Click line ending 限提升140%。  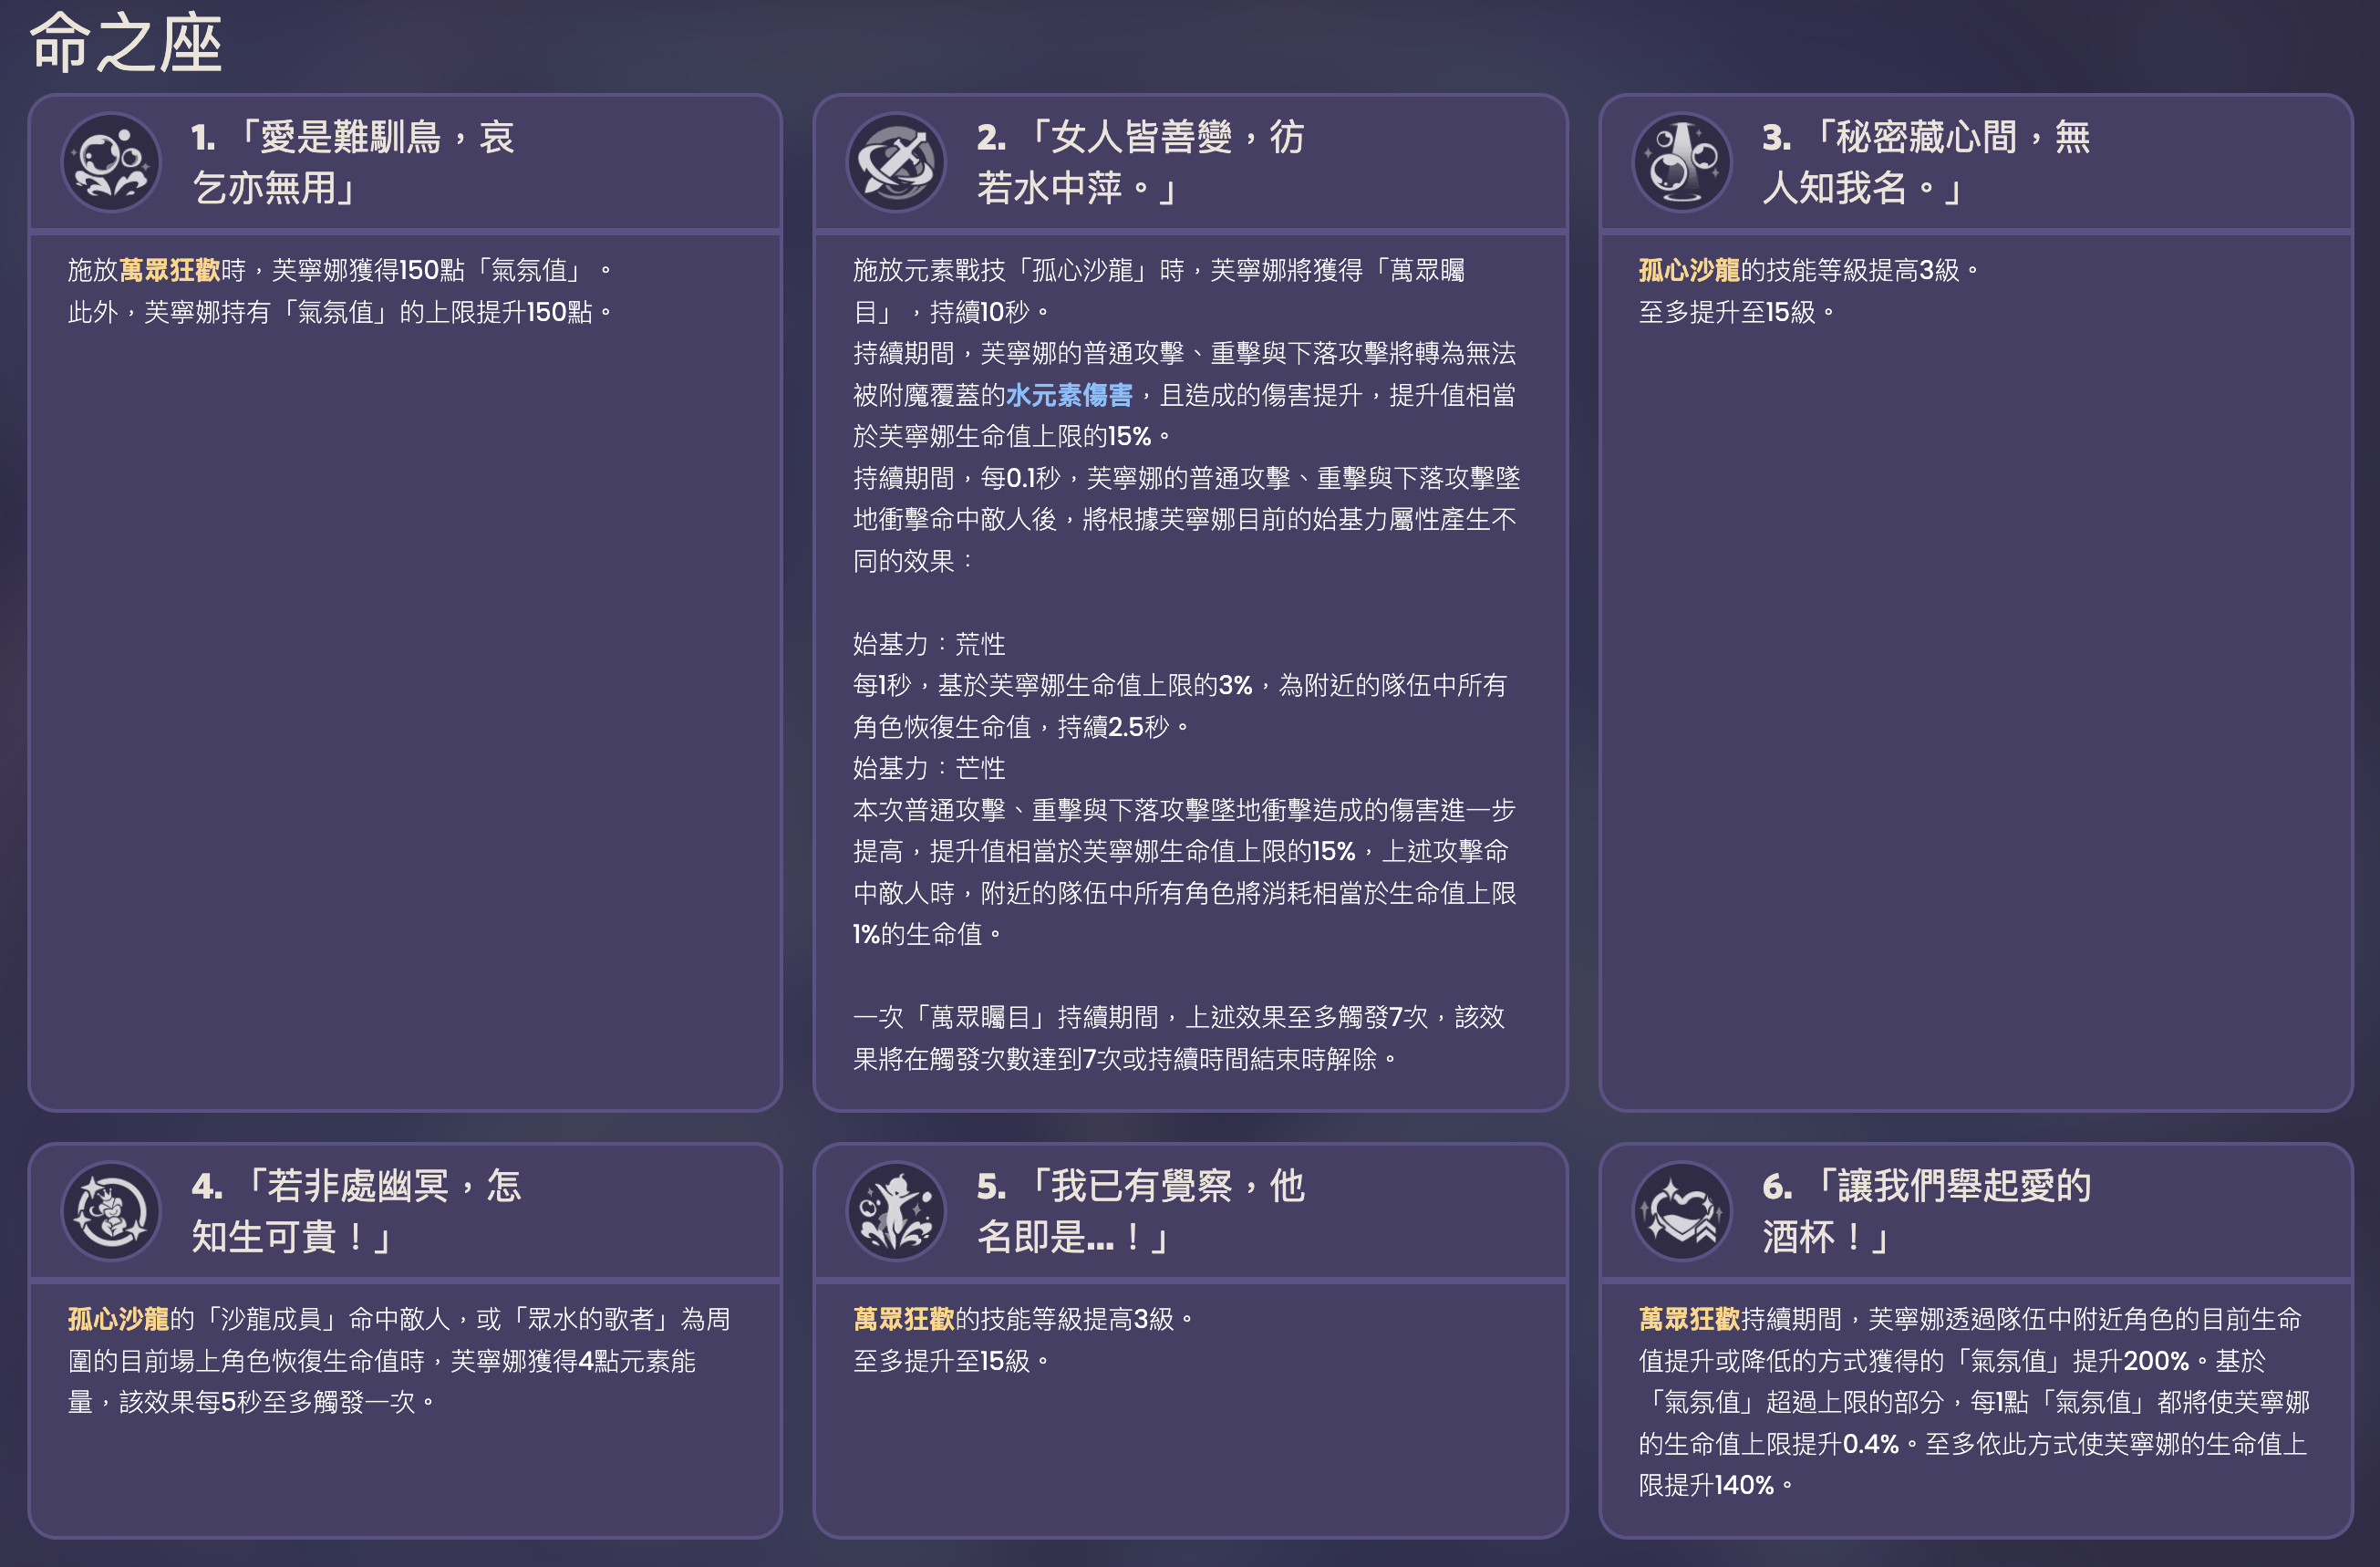point(1716,1485)
